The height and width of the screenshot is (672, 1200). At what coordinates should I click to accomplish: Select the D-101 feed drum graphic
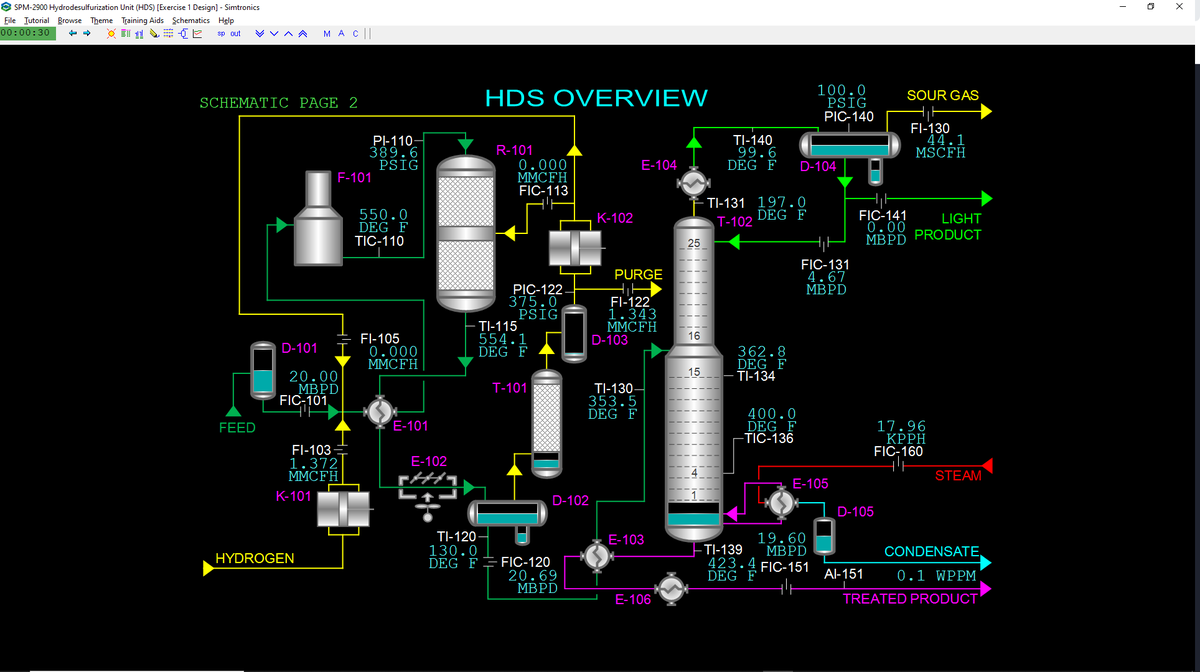263,371
